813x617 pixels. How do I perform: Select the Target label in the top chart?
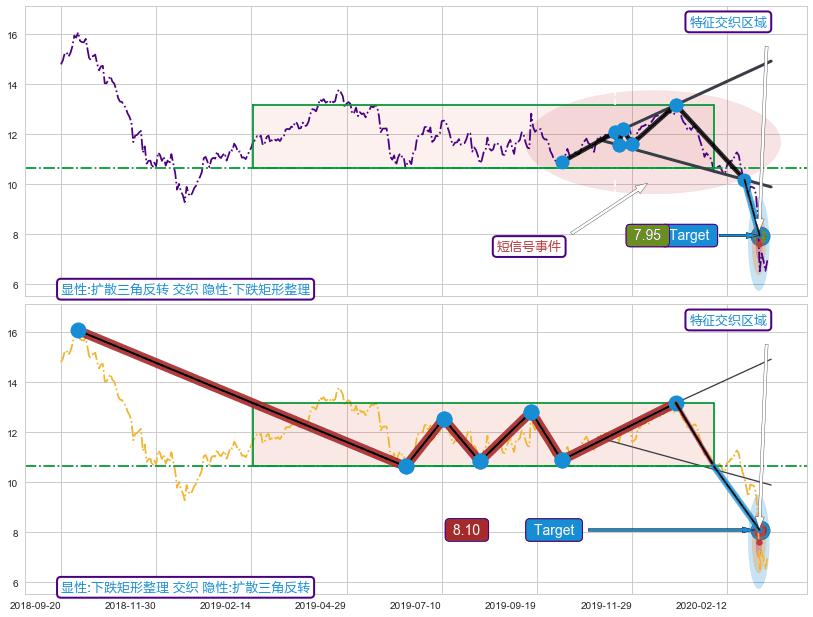tap(689, 235)
